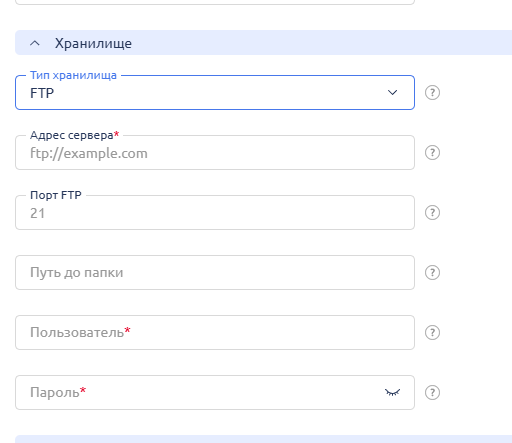
Task: Show help for Адрес сервера
Action: tap(432, 153)
